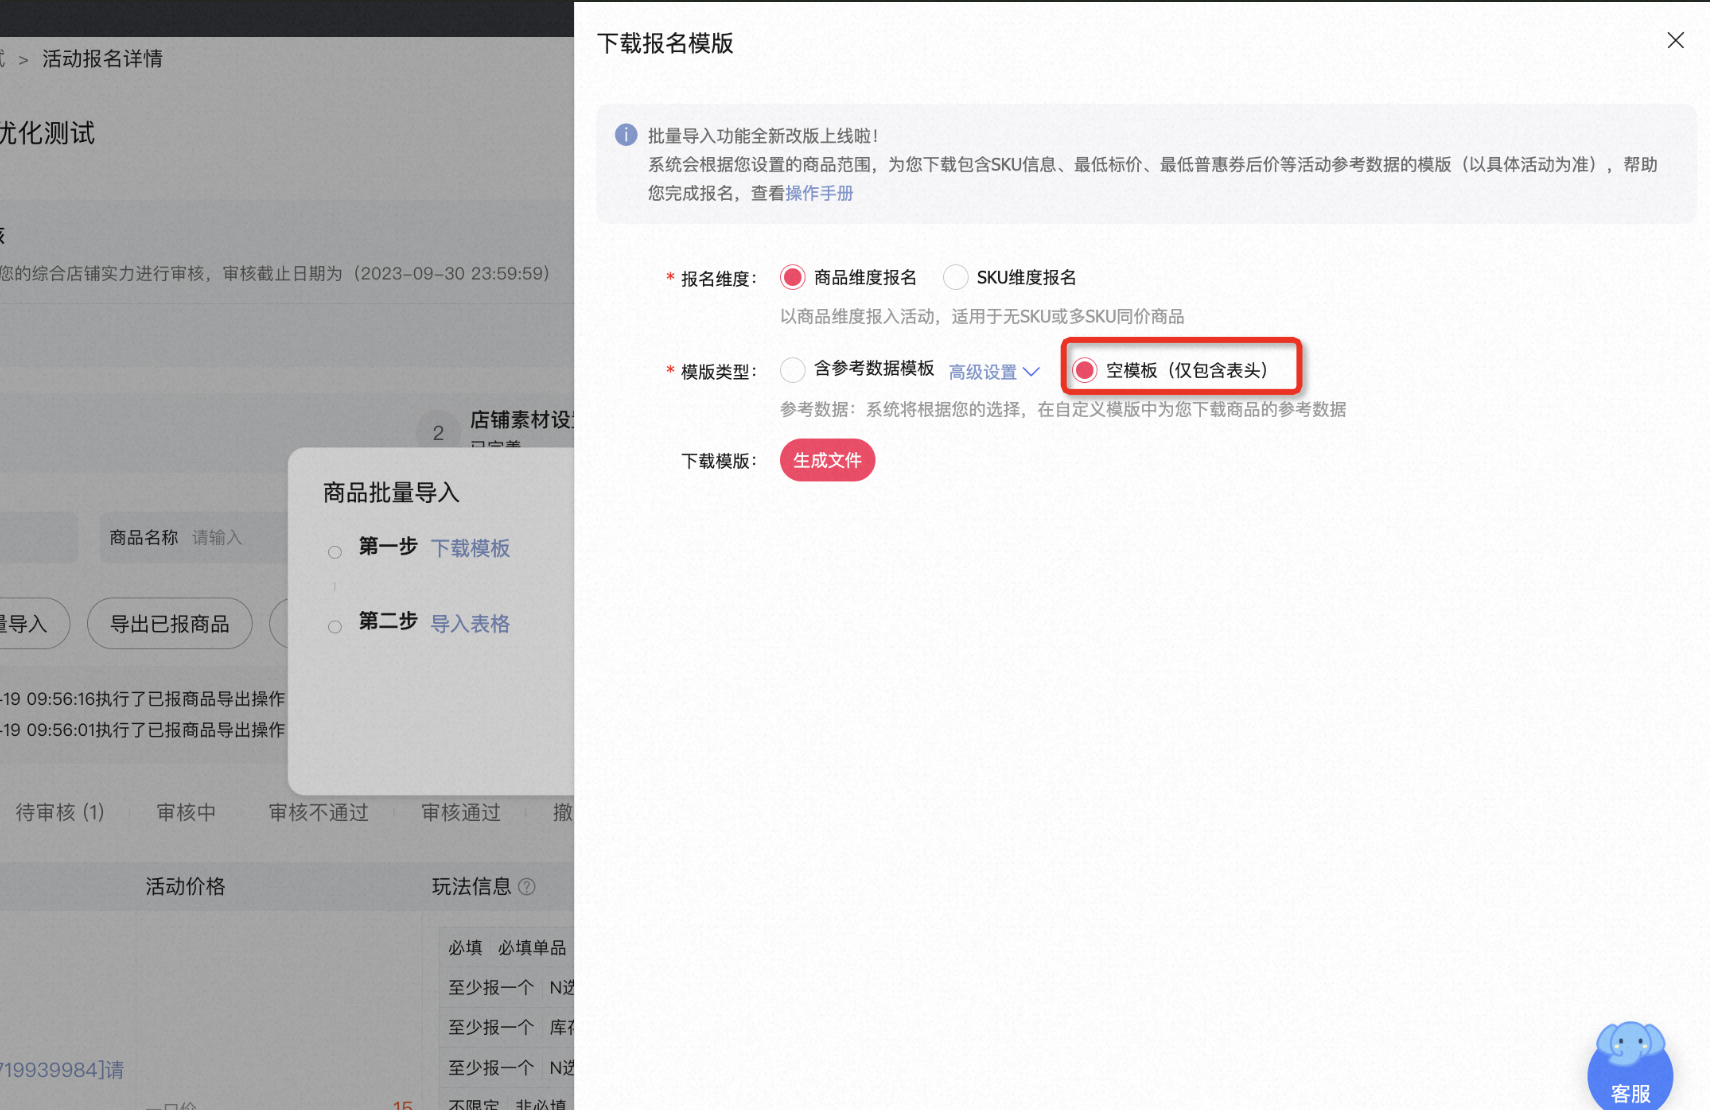The width and height of the screenshot is (1710, 1110).
Task: Click 活动价格 column header
Action: [185, 886]
